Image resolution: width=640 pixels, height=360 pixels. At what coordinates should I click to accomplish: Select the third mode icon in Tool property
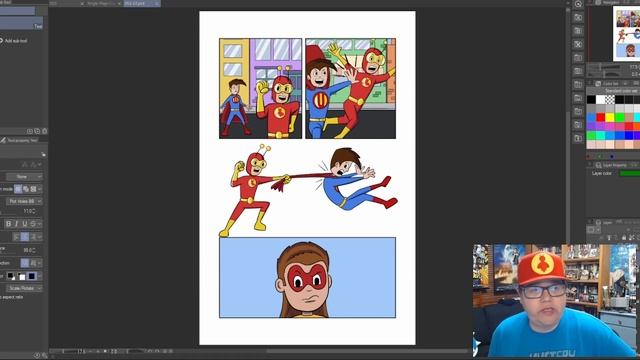33,189
